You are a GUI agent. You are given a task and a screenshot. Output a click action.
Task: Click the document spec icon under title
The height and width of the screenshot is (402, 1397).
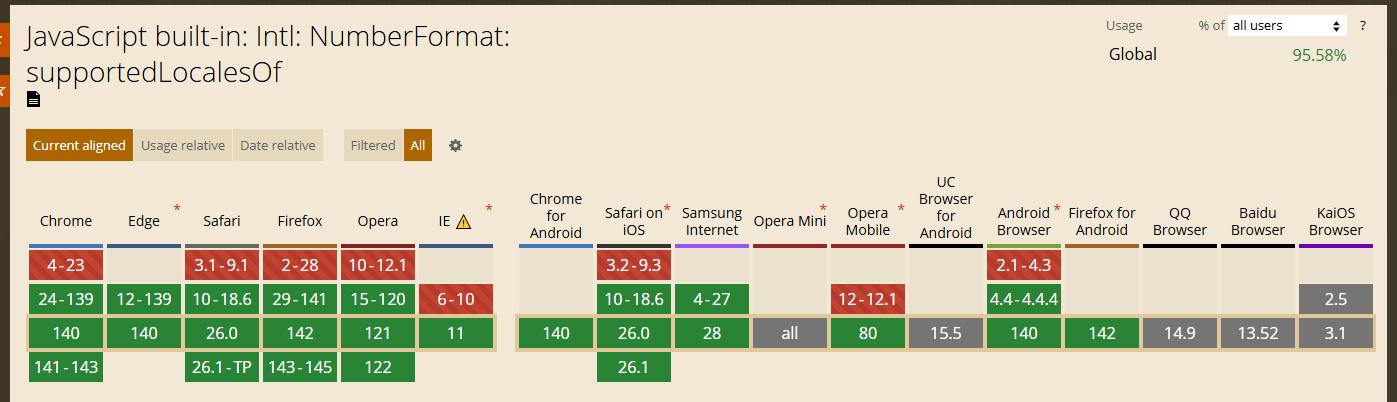(x=33, y=99)
